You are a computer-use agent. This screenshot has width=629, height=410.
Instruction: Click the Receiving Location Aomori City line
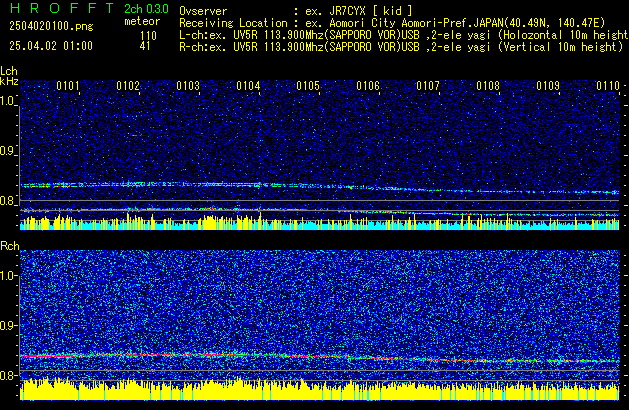coord(392,23)
